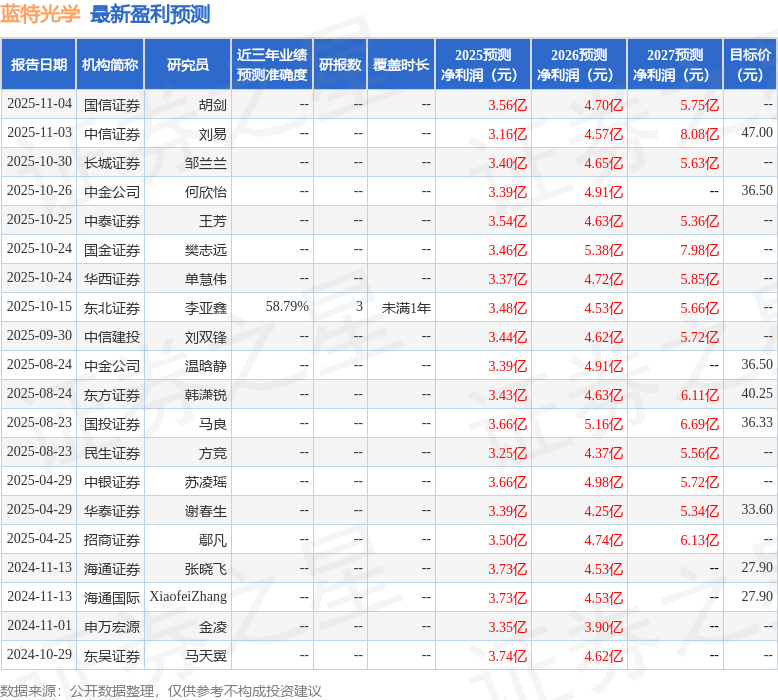The height and width of the screenshot is (700, 778).
Task: Click the 国金证券 institution cell
Action: point(112,250)
